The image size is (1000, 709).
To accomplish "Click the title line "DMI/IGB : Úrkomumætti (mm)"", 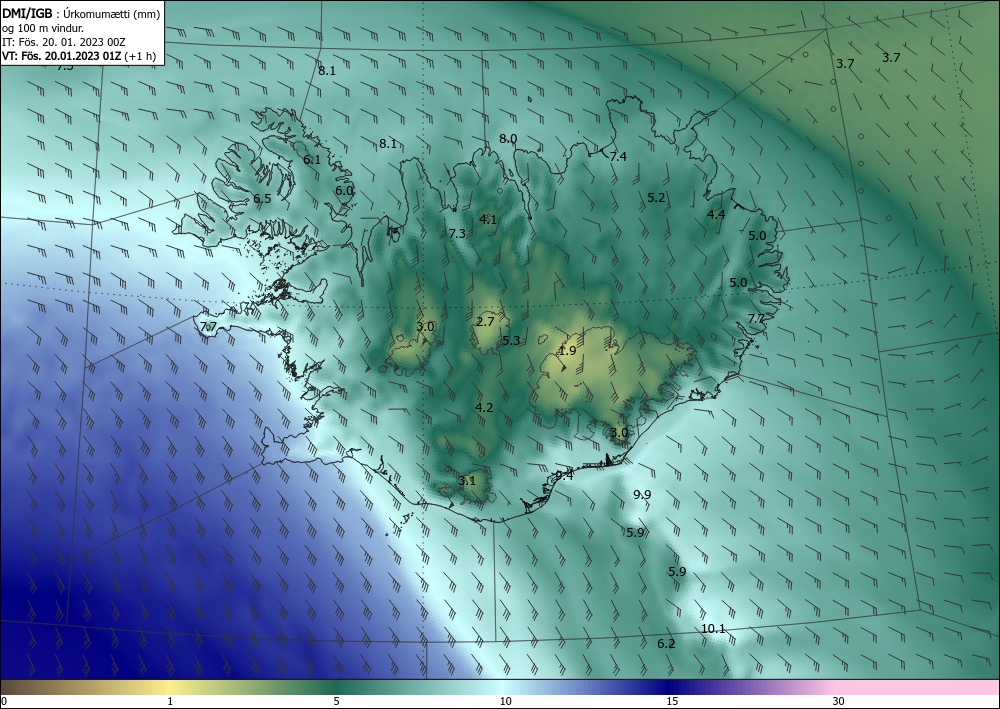I will point(81,13).
